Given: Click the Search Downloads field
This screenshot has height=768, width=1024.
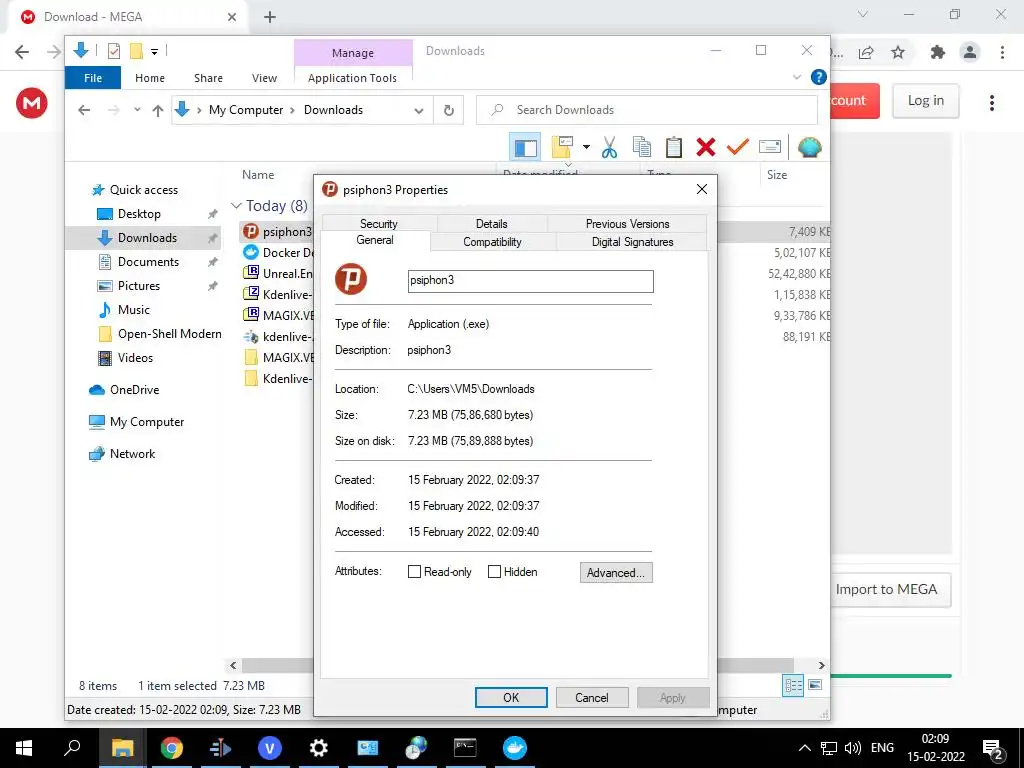Looking at the screenshot, I should [x=647, y=110].
